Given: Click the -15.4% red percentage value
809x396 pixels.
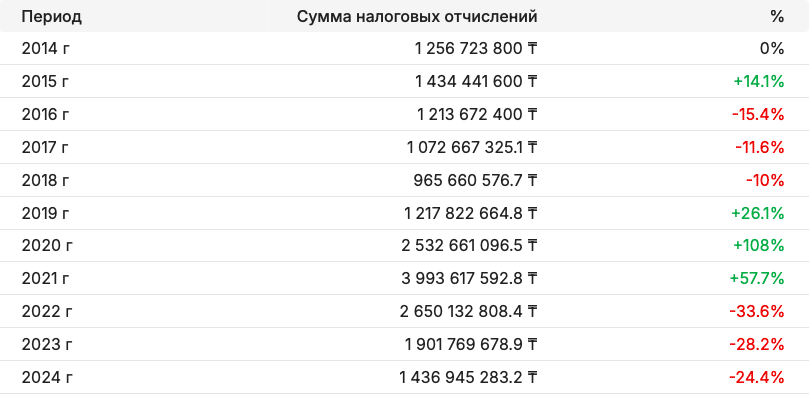Looking at the screenshot, I should [758, 114].
